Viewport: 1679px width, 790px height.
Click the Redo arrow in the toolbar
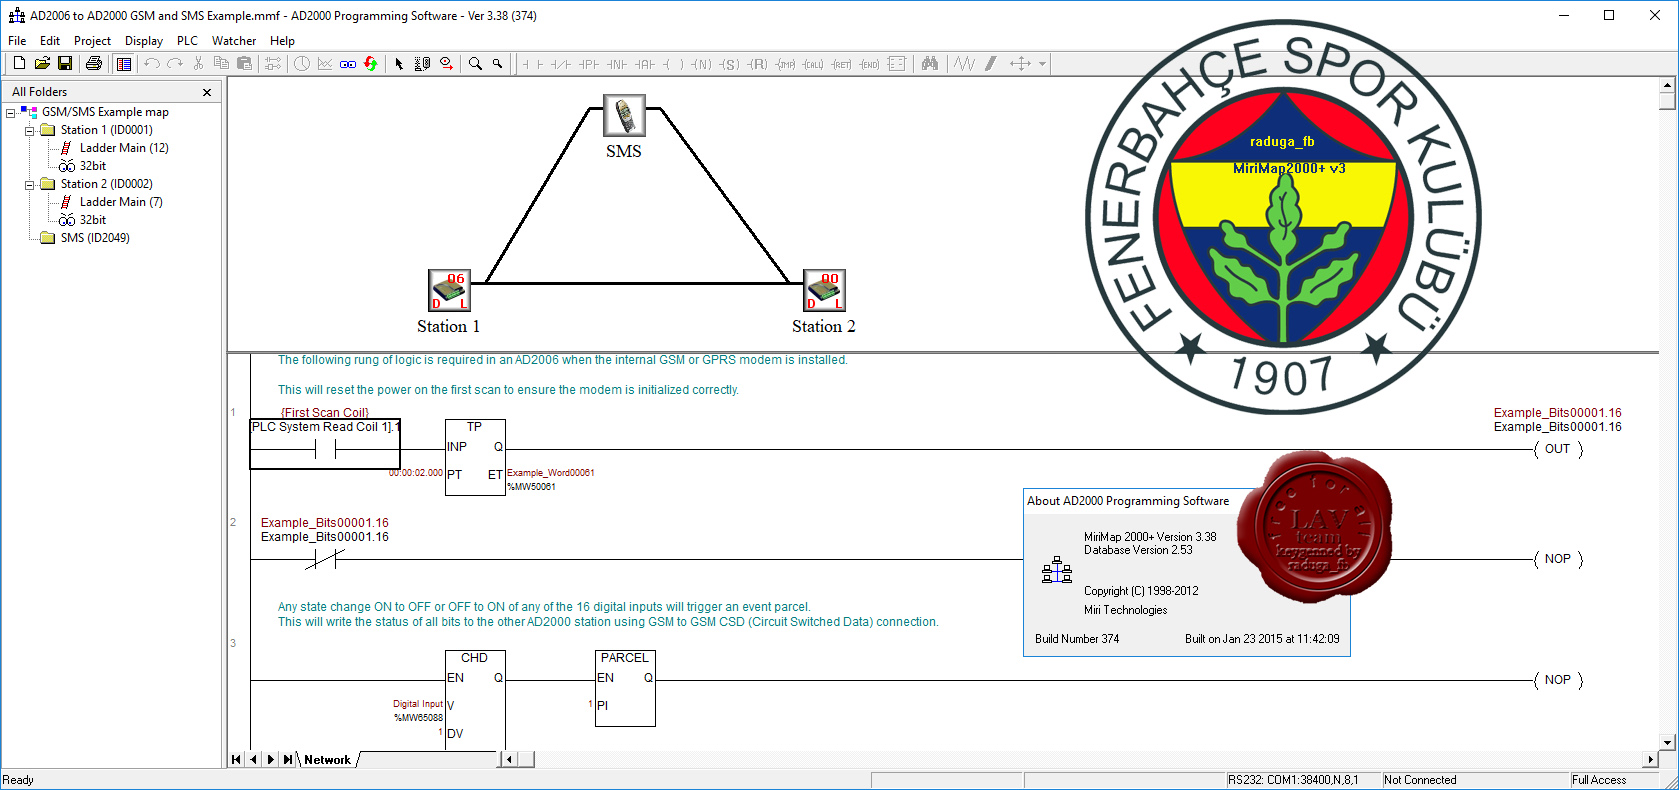(x=175, y=64)
